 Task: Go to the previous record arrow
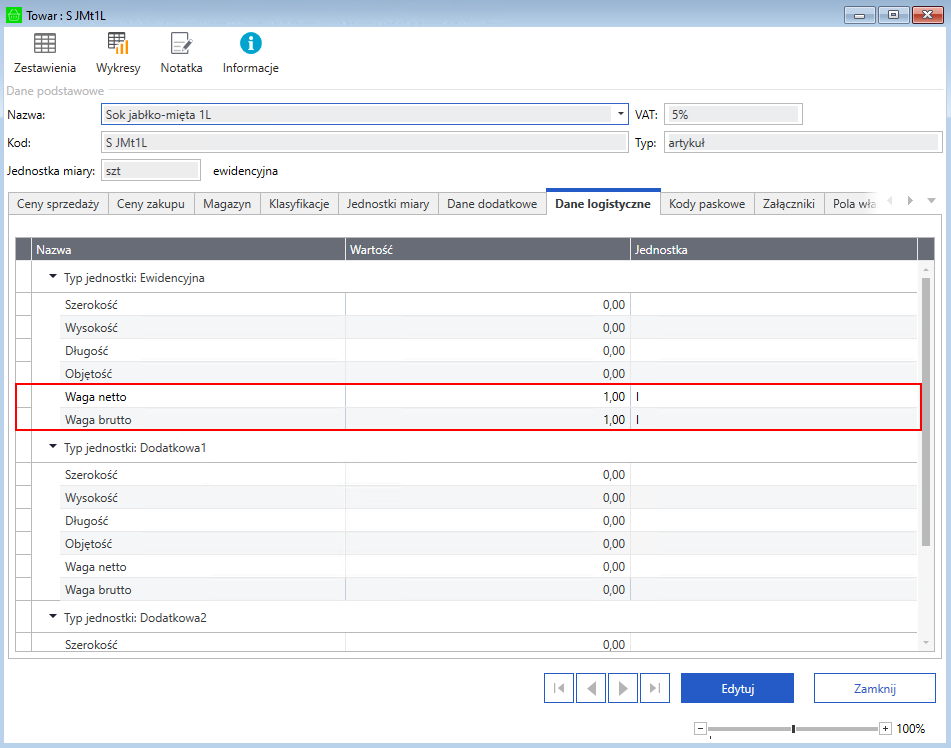point(591,688)
